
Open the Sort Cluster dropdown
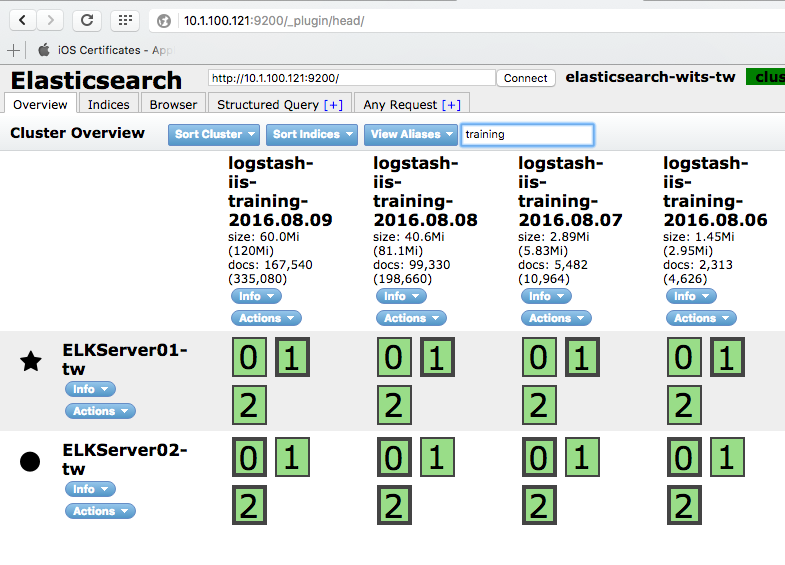pos(214,135)
